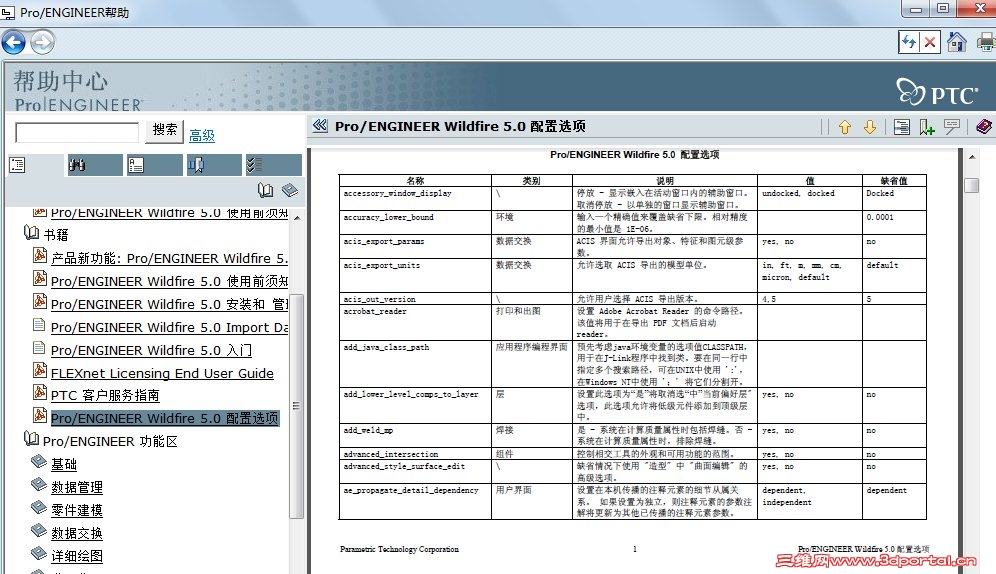Switch to the binoculars search tab
The height and width of the screenshot is (574, 996).
95,165
